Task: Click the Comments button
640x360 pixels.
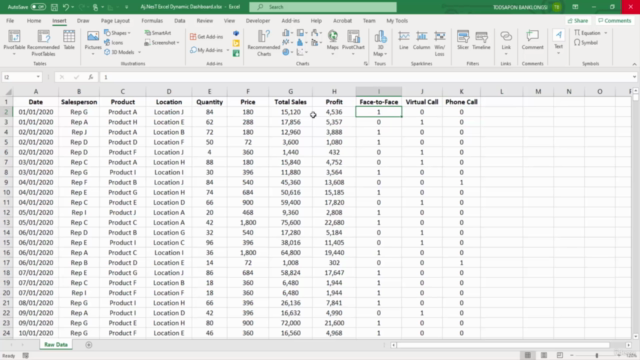Action: (x=615, y=20)
